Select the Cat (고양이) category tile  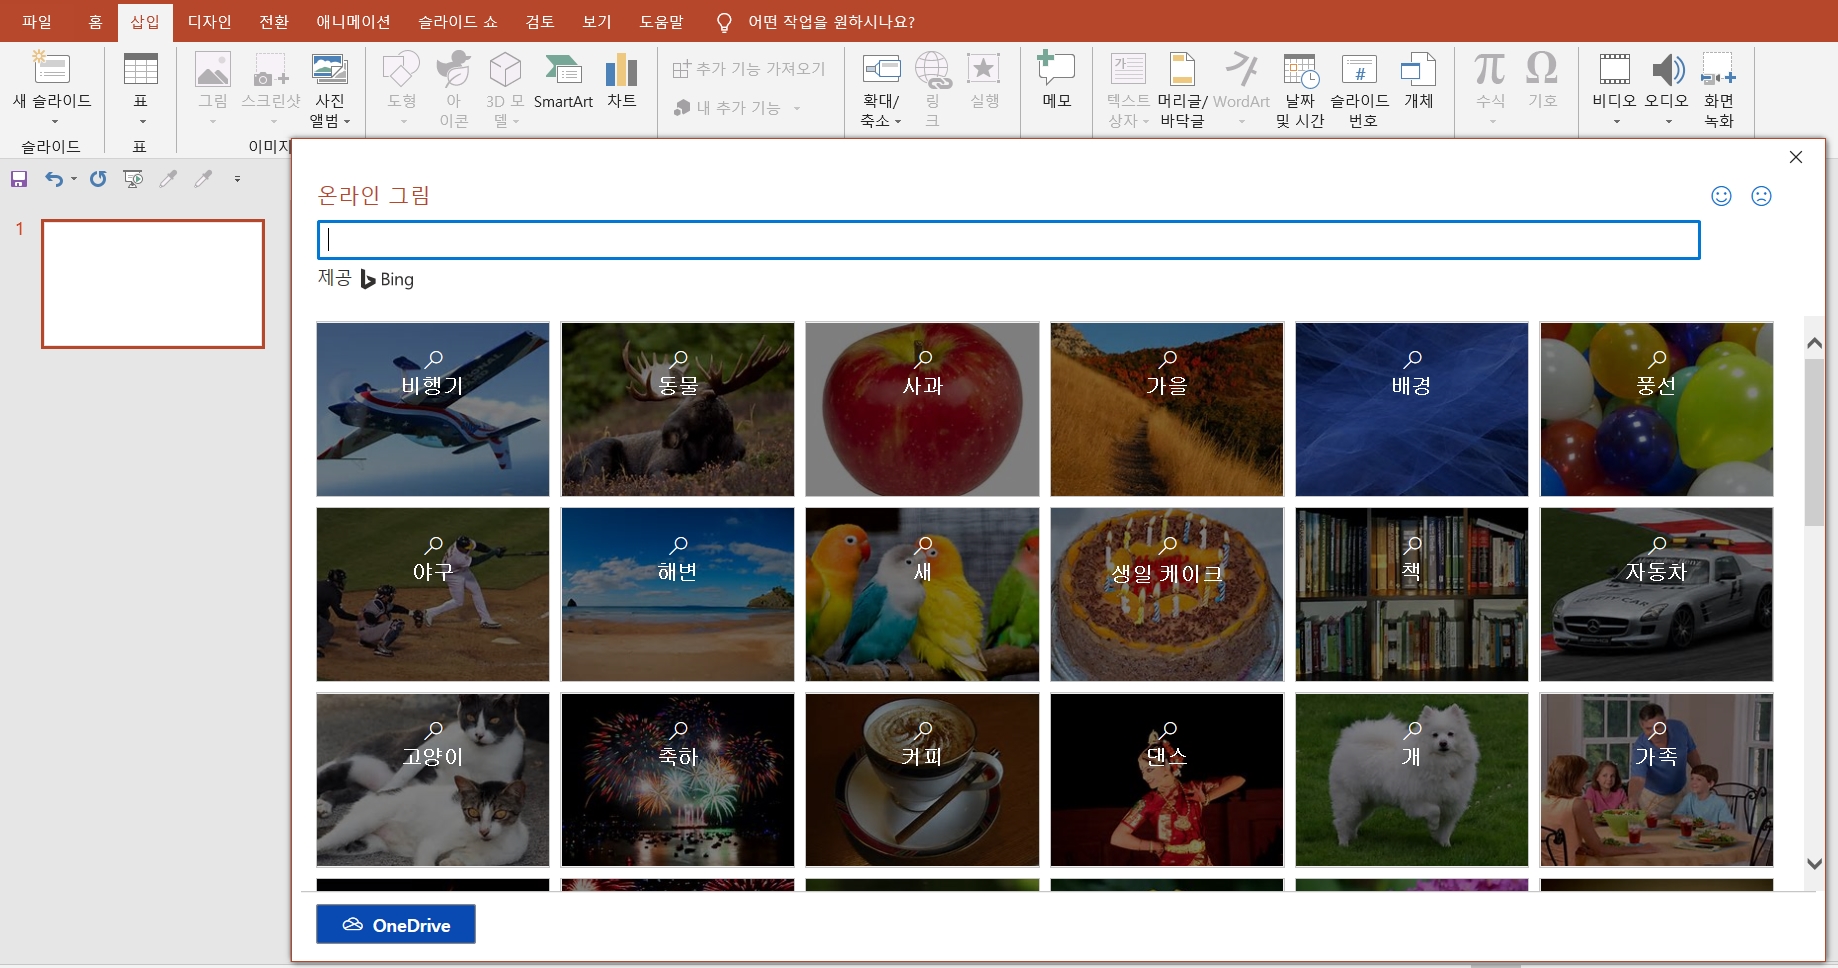point(433,780)
